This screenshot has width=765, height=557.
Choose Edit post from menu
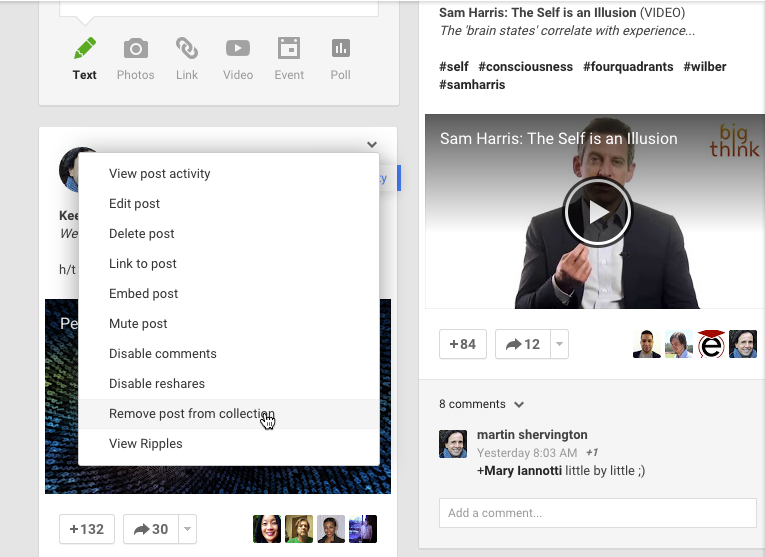pos(229,203)
